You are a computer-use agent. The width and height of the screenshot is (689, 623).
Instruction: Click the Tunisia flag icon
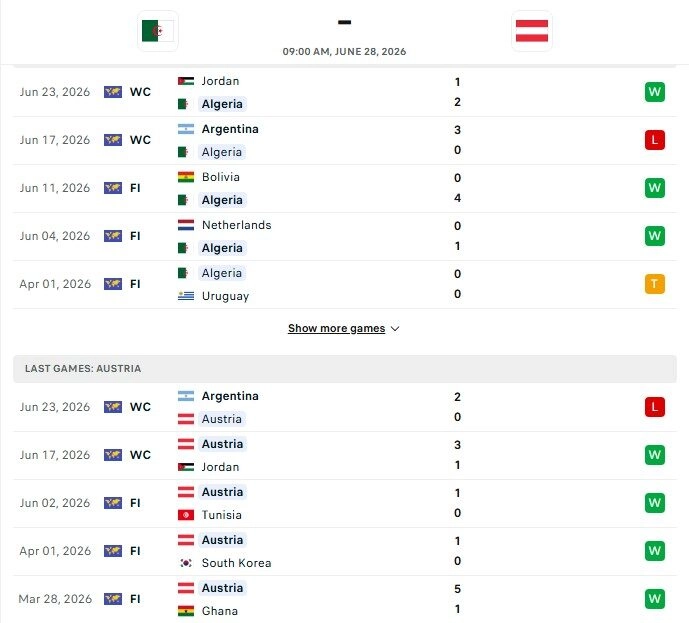(x=186, y=515)
